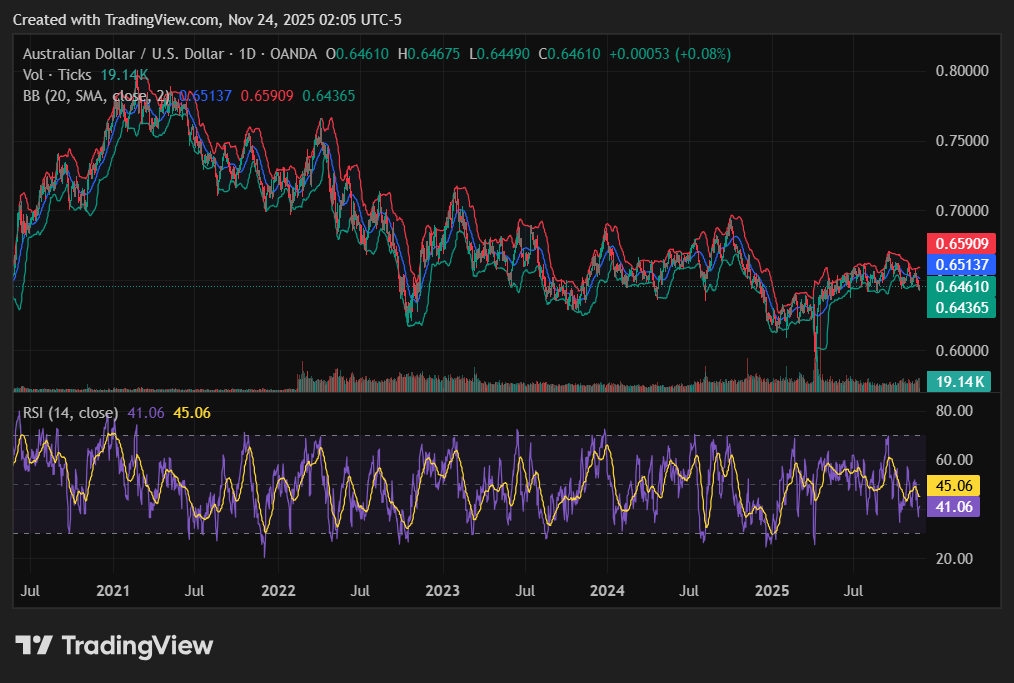Click the 80.00 RSI scale label
The height and width of the screenshot is (683, 1014).
click(x=953, y=410)
